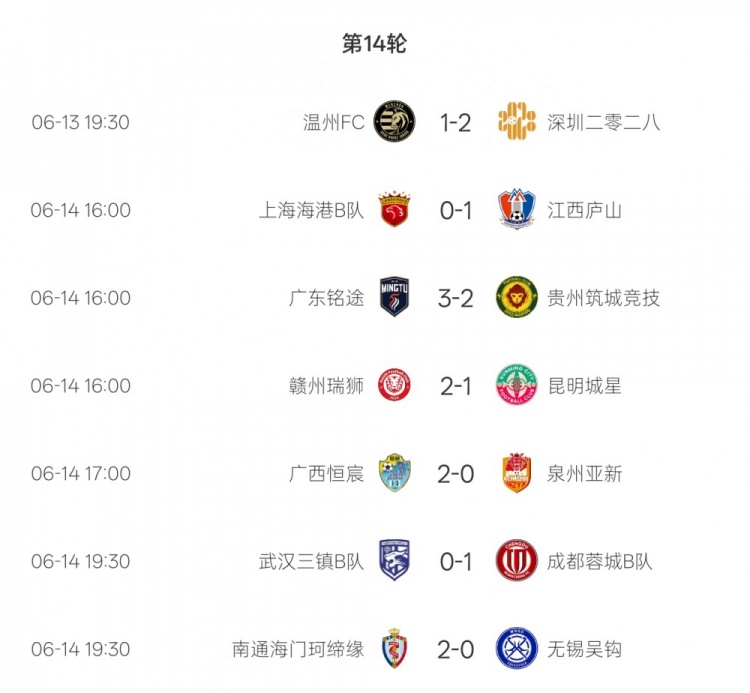Open the 赣州瑞狮 red round crest
750x693 pixels.
393,385
